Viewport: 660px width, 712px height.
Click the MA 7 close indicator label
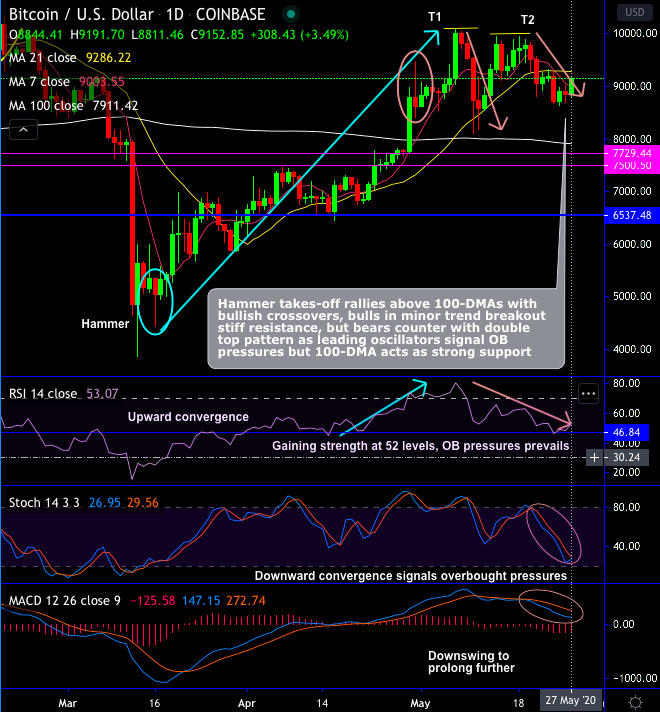[x=39, y=82]
